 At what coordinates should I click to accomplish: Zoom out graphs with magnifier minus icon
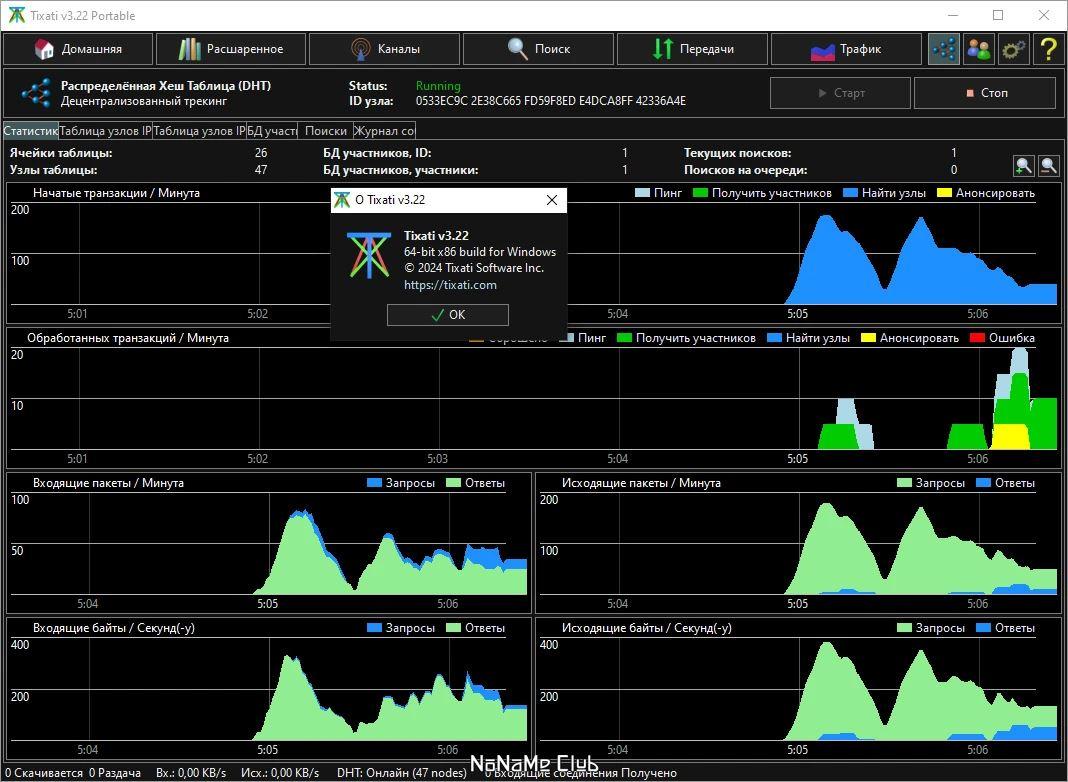1049,165
